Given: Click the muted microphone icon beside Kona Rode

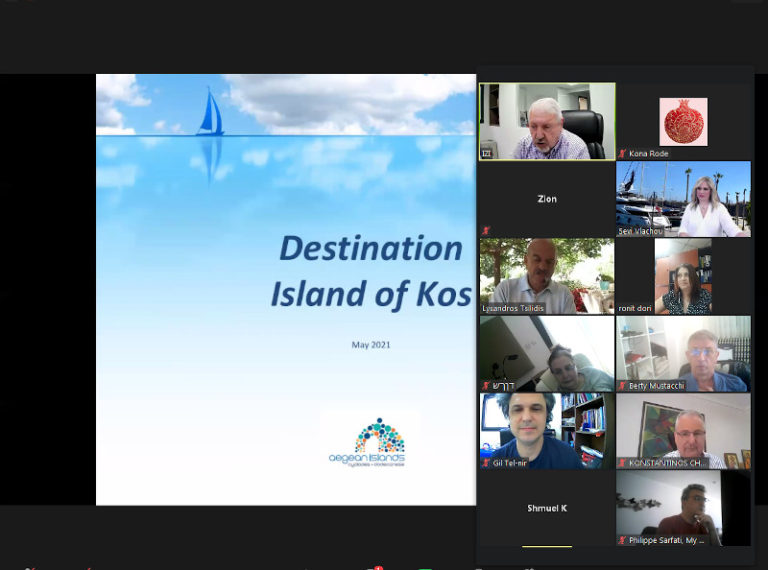Looking at the screenshot, I should coord(622,154).
